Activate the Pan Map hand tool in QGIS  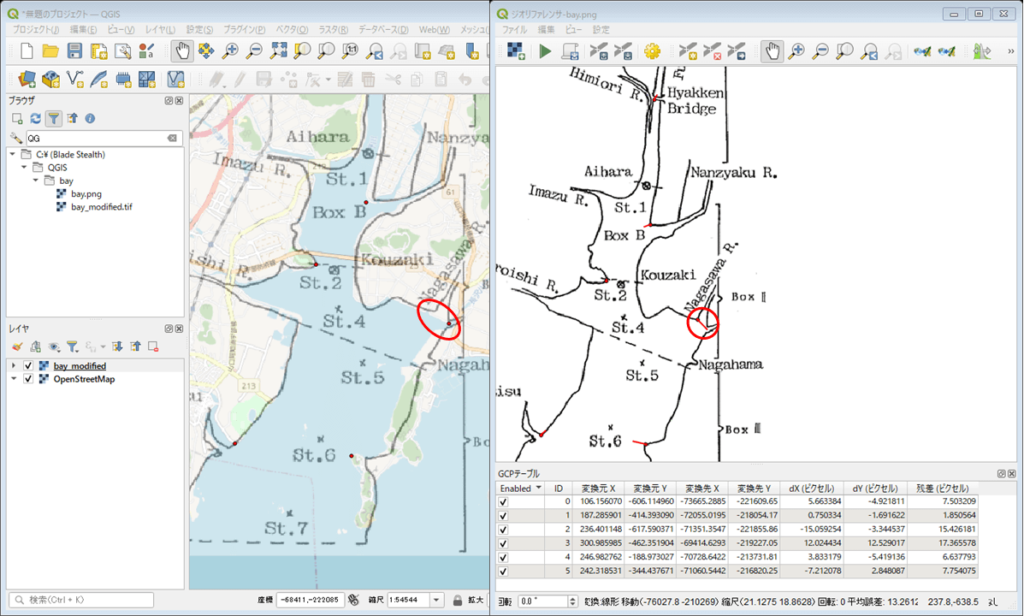pyautogui.click(x=182, y=50)
